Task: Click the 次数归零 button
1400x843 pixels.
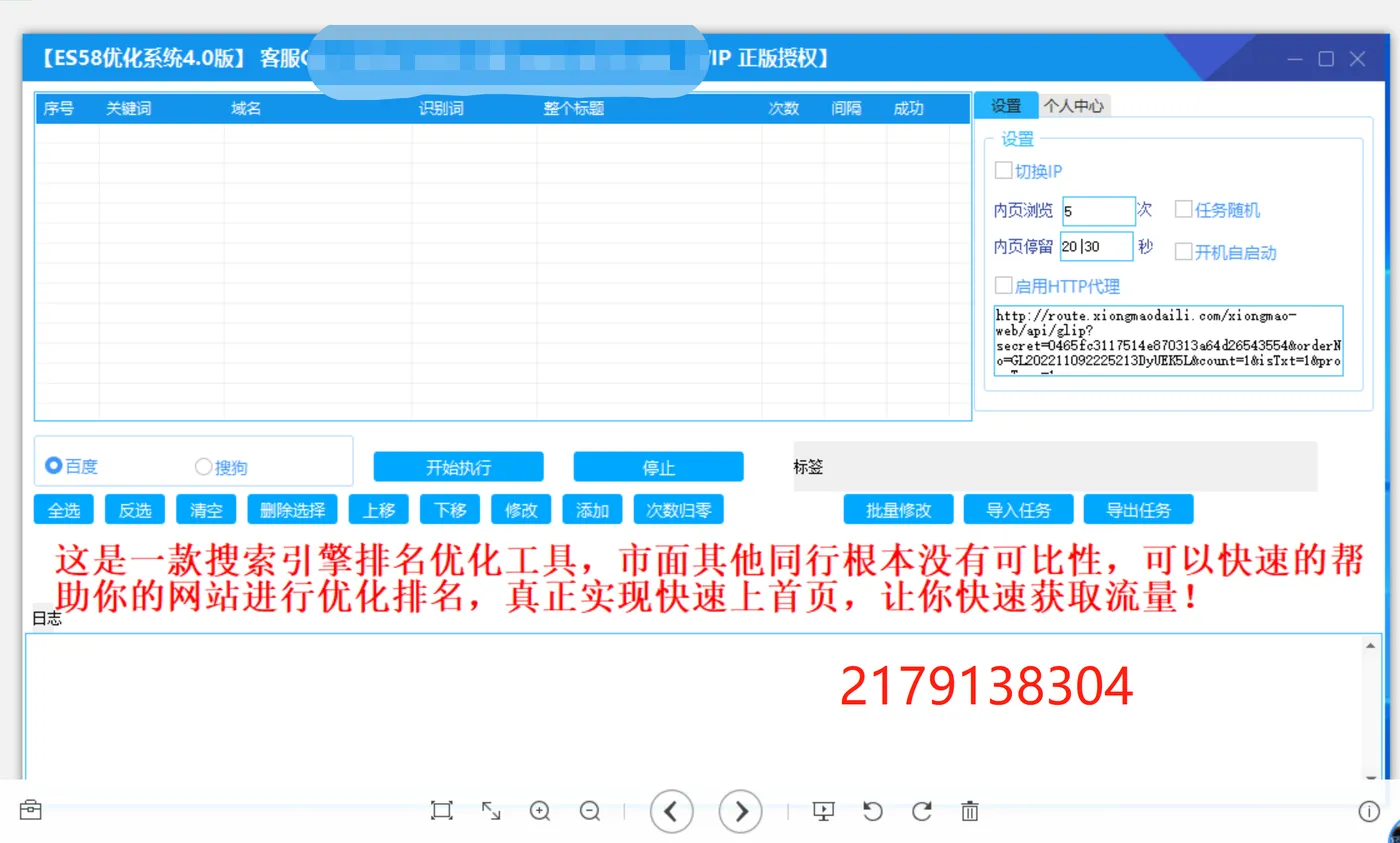Action: pyautogui.click(x=679, y=510)
